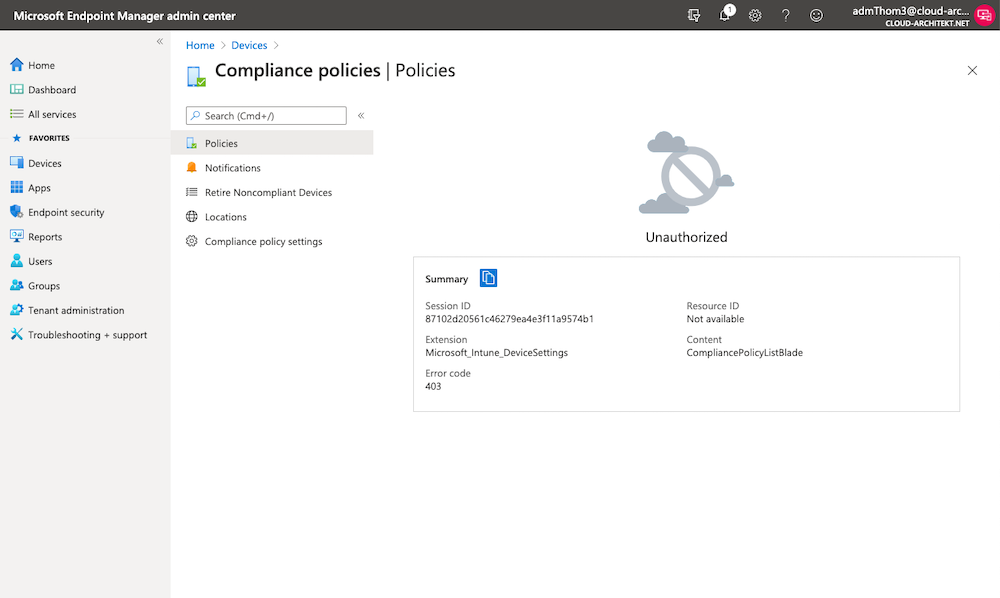Click the Tenant administration icon
This screenshot has width=1000, height=598.
pos(17,310)
